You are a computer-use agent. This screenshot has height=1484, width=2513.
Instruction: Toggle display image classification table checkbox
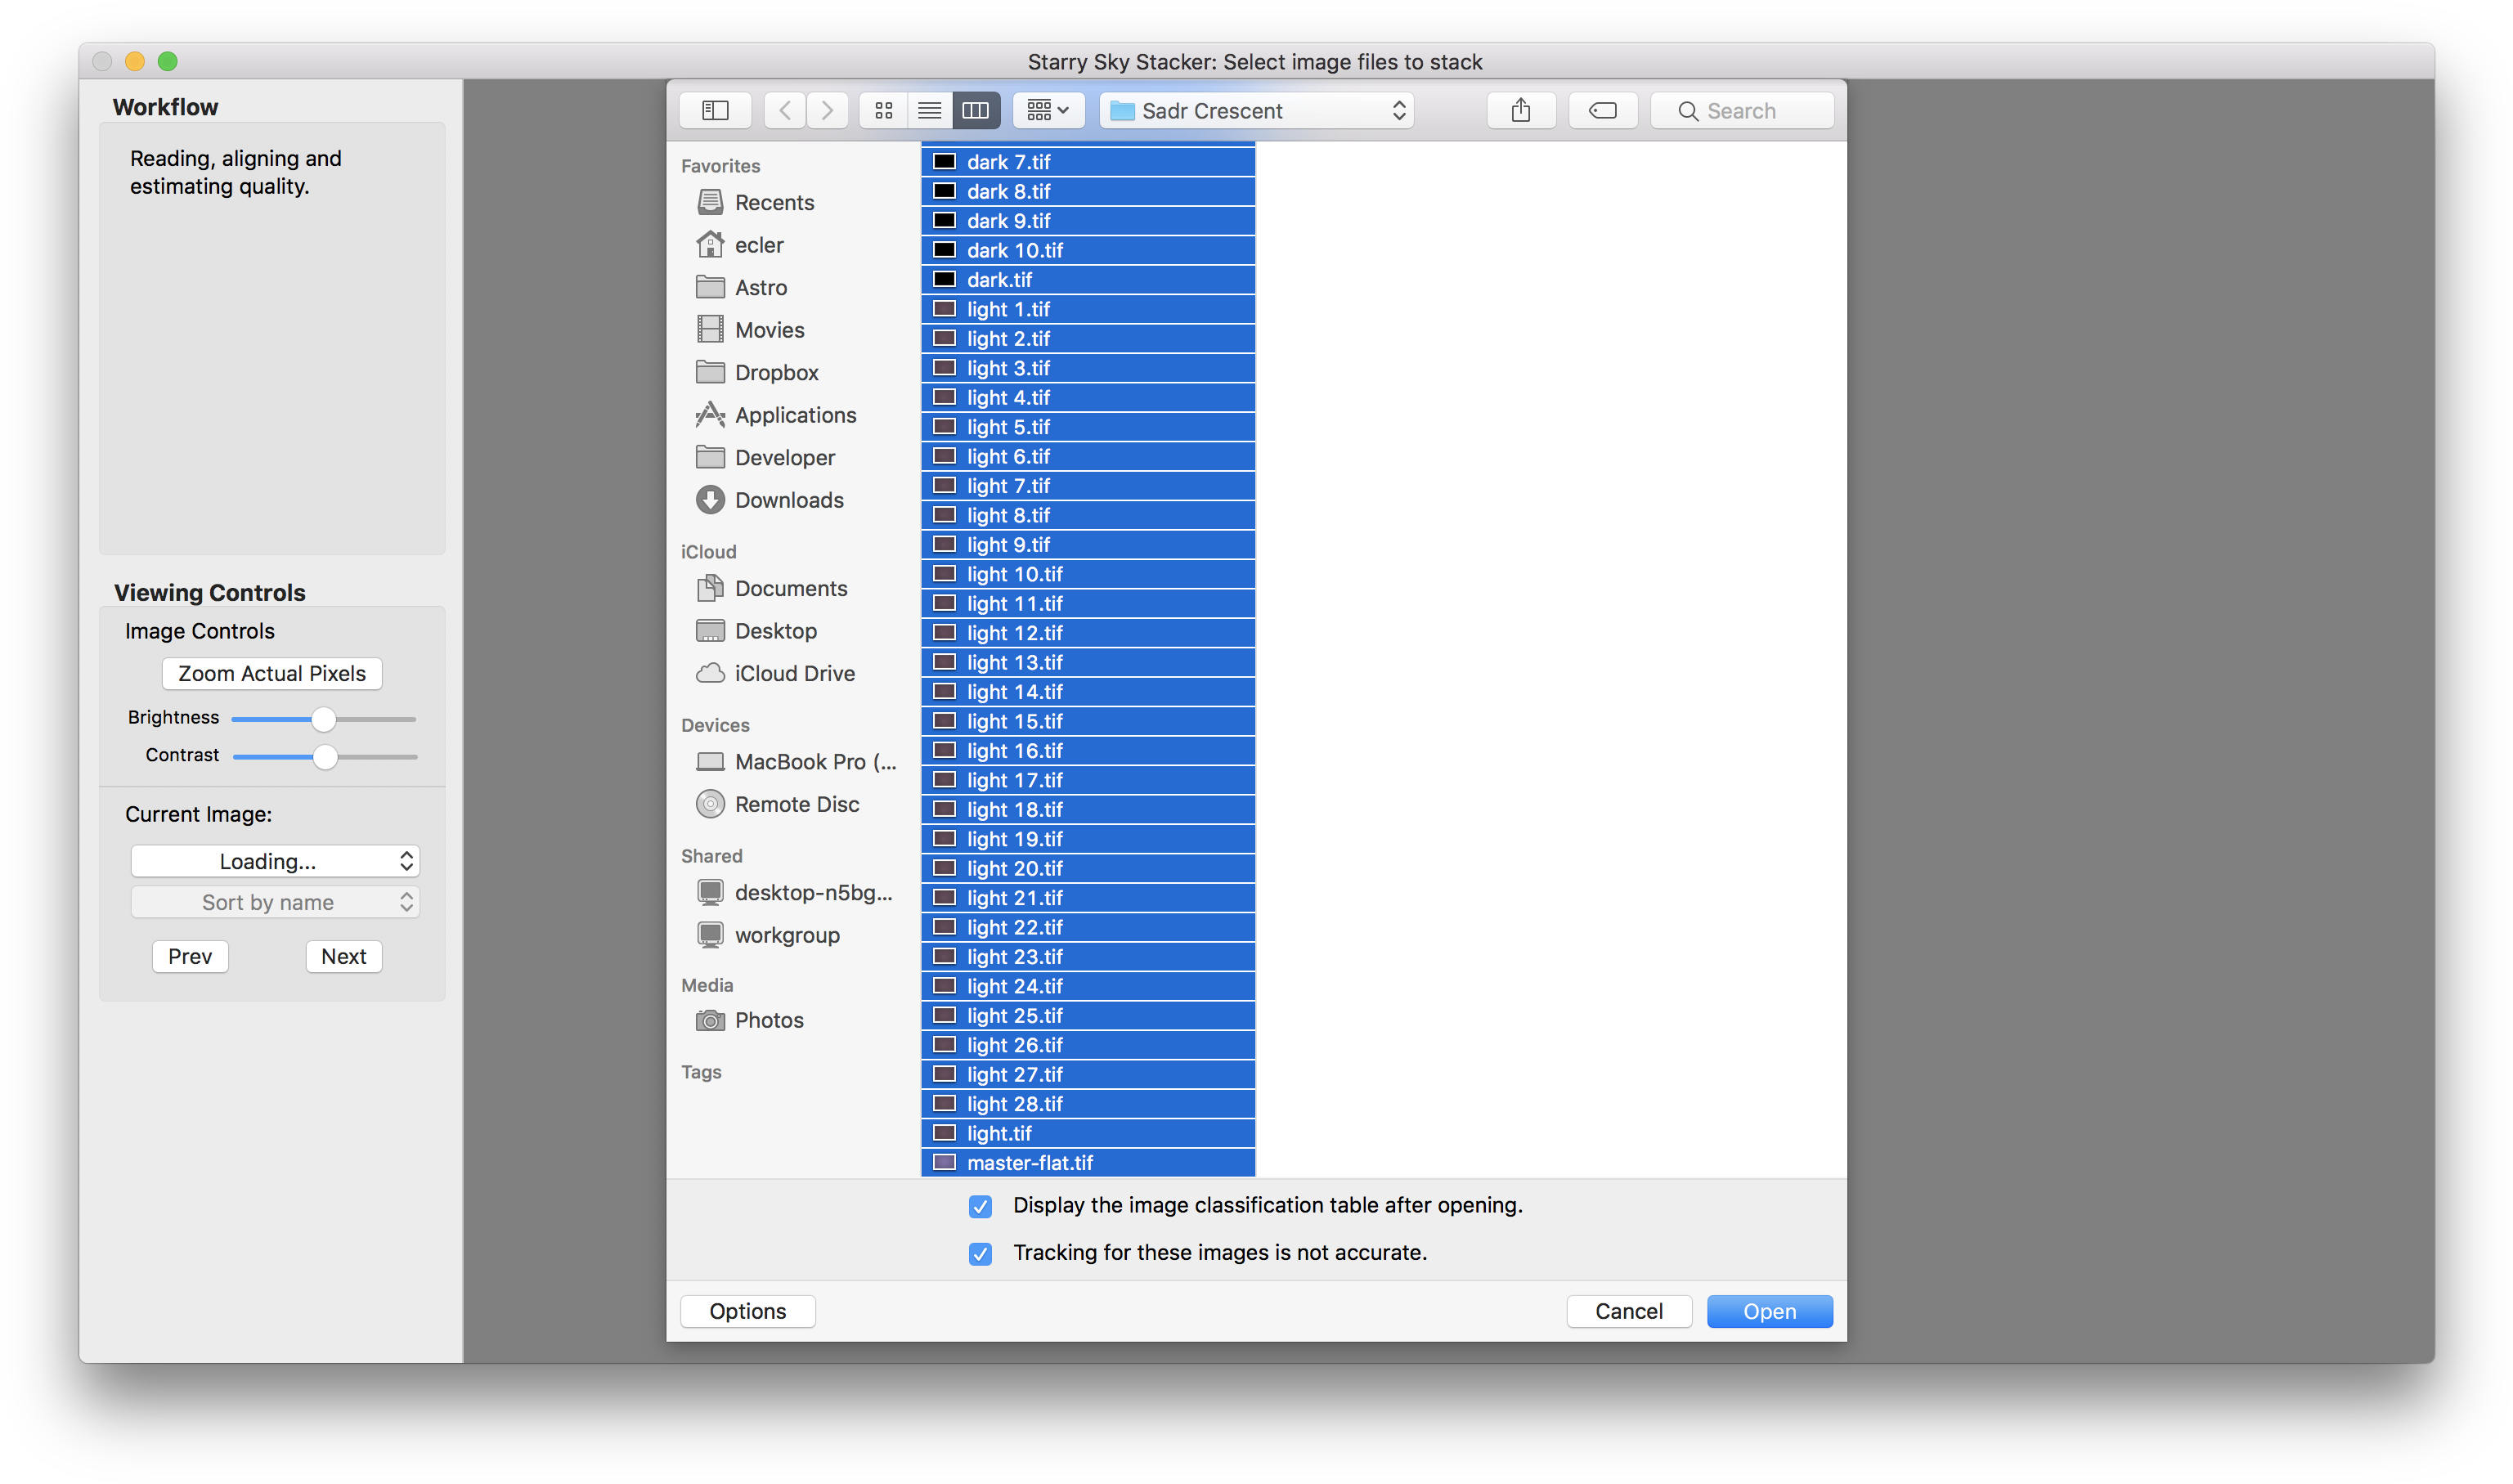(x=980, y=1206)
